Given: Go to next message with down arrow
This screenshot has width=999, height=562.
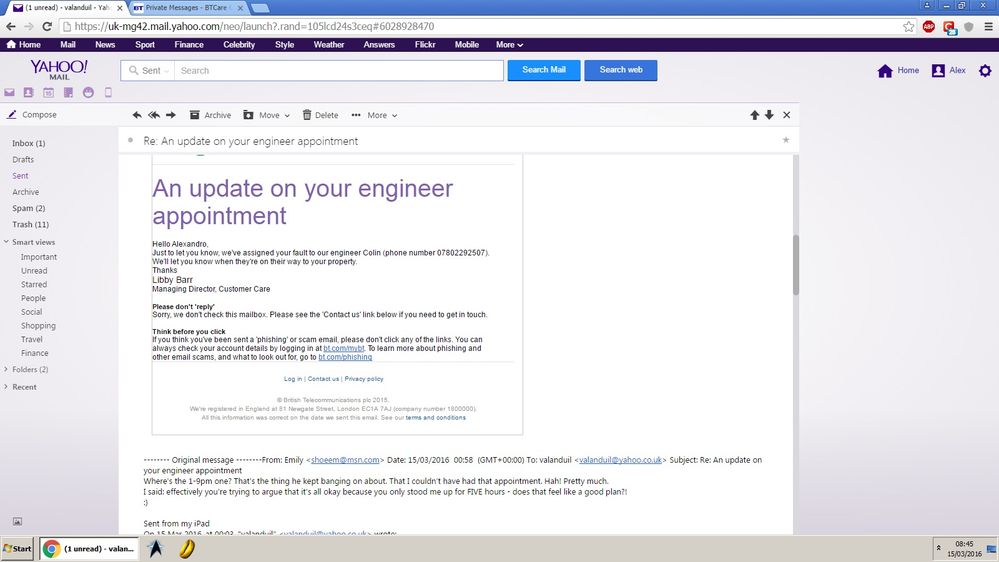Looking at the screenshot, I should point(769,115).
